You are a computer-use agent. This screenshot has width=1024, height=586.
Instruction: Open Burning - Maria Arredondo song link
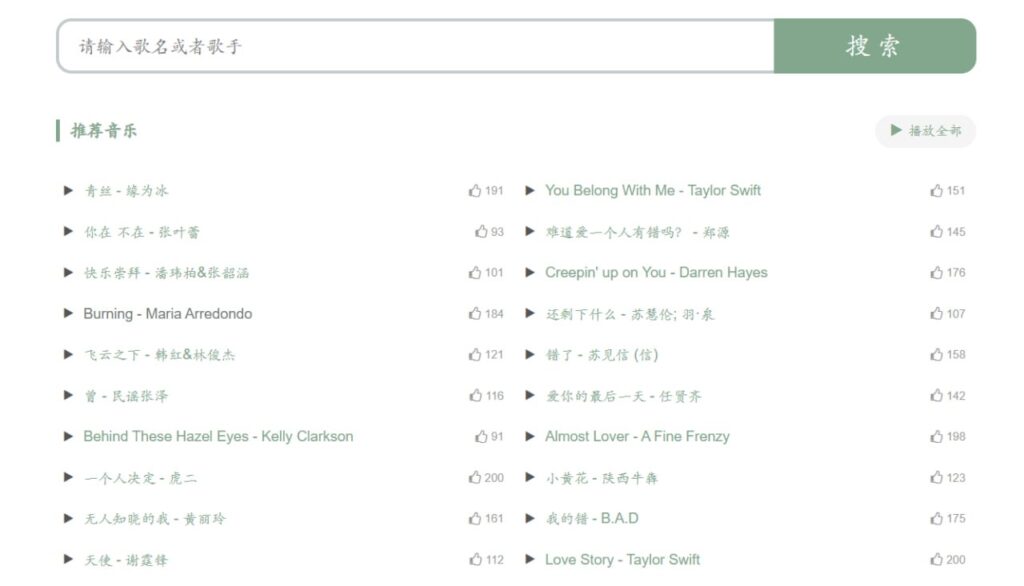tap(167, 314)
